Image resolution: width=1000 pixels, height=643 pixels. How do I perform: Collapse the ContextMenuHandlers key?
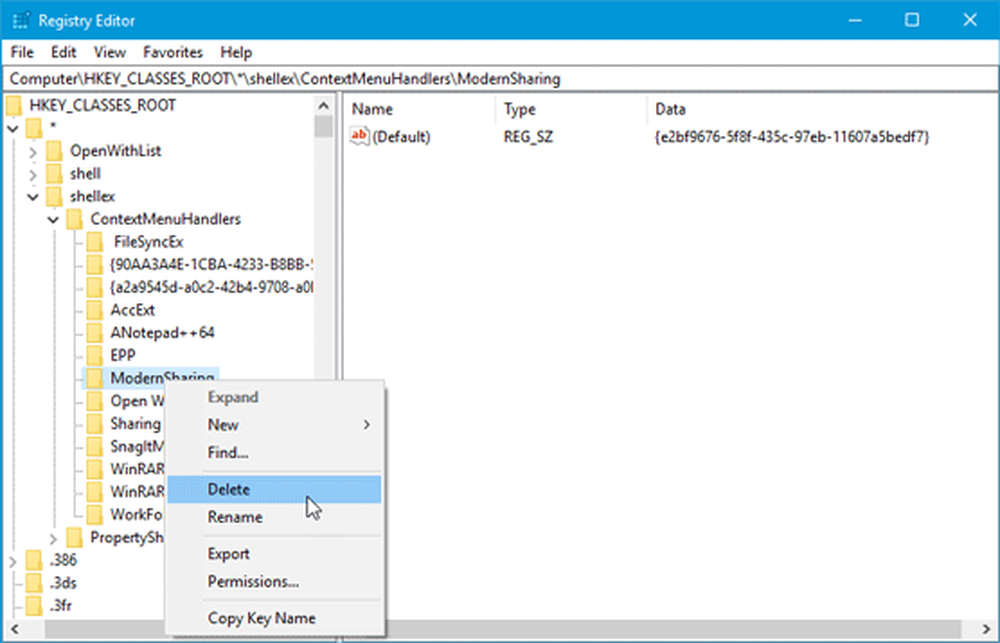tap(54, 220)
